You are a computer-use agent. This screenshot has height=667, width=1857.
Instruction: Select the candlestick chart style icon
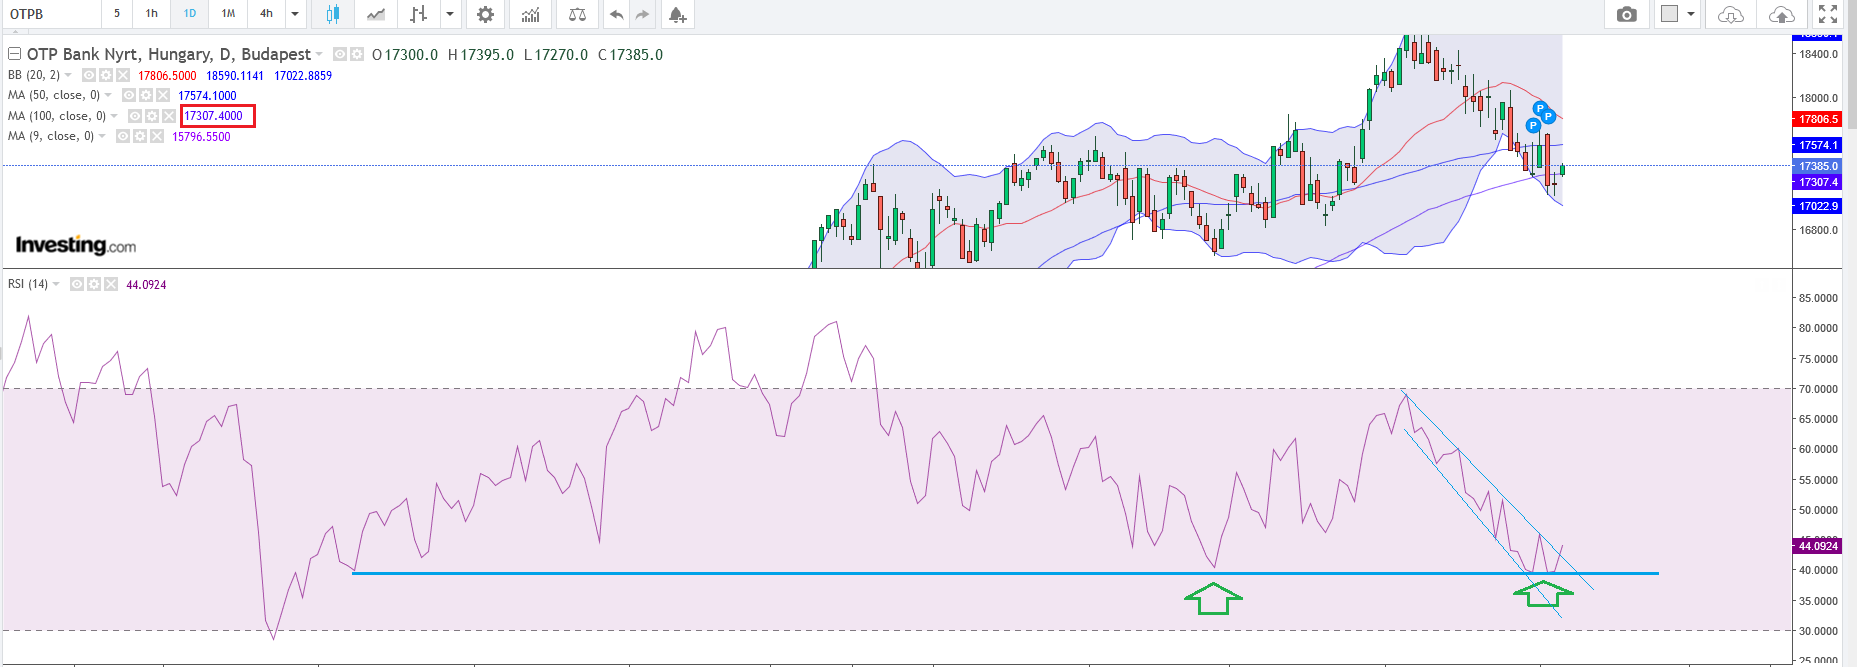pyautogui.click(x=333, y=14)
